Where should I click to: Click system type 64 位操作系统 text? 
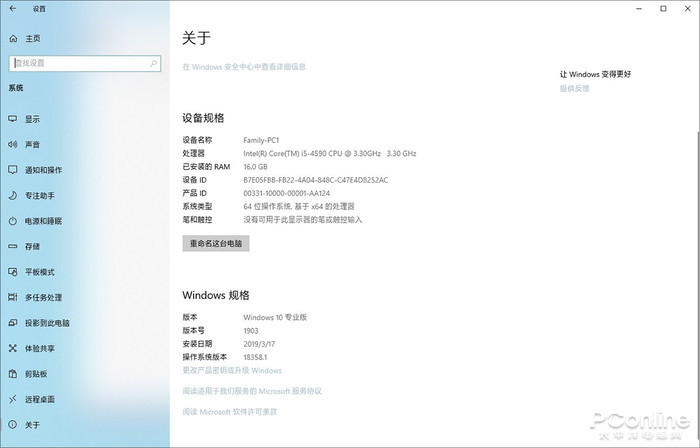point(299,207)
